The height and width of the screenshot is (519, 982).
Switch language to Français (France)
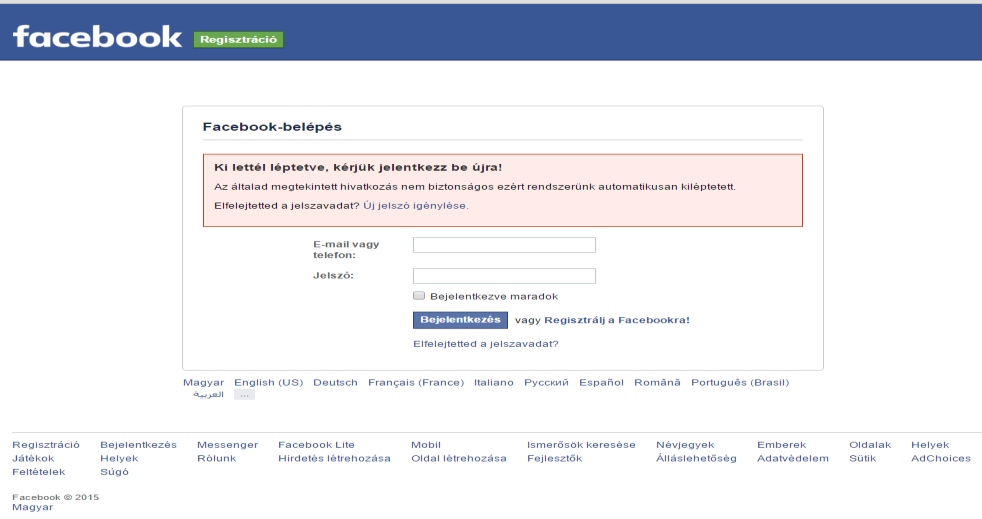tap(416, 383)
